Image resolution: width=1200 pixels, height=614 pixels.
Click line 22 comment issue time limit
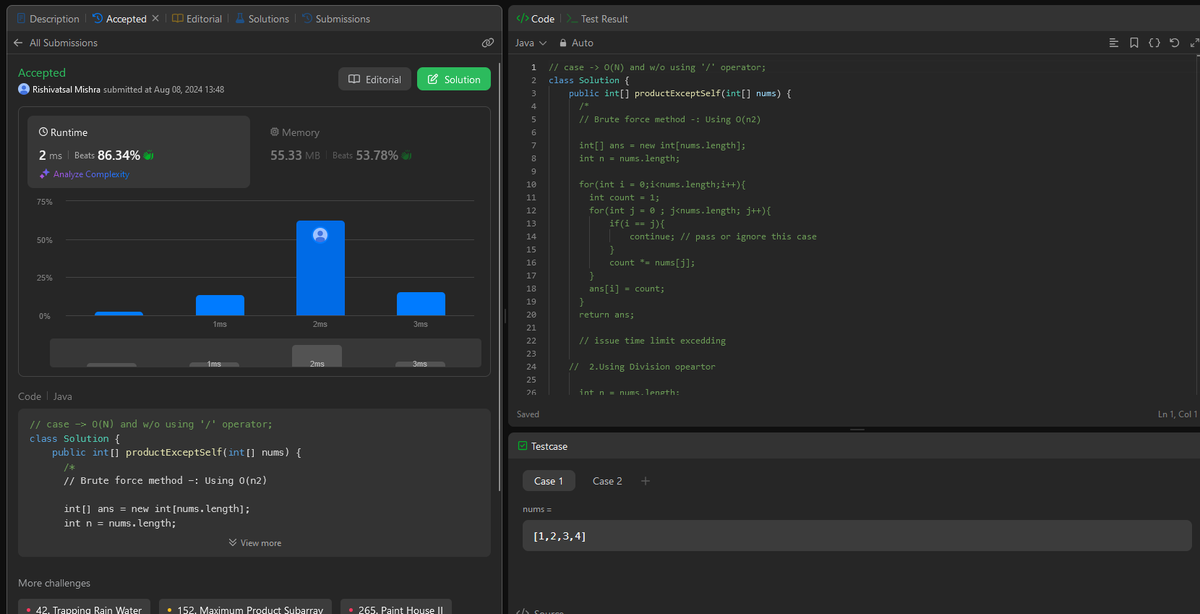point(652,340)
